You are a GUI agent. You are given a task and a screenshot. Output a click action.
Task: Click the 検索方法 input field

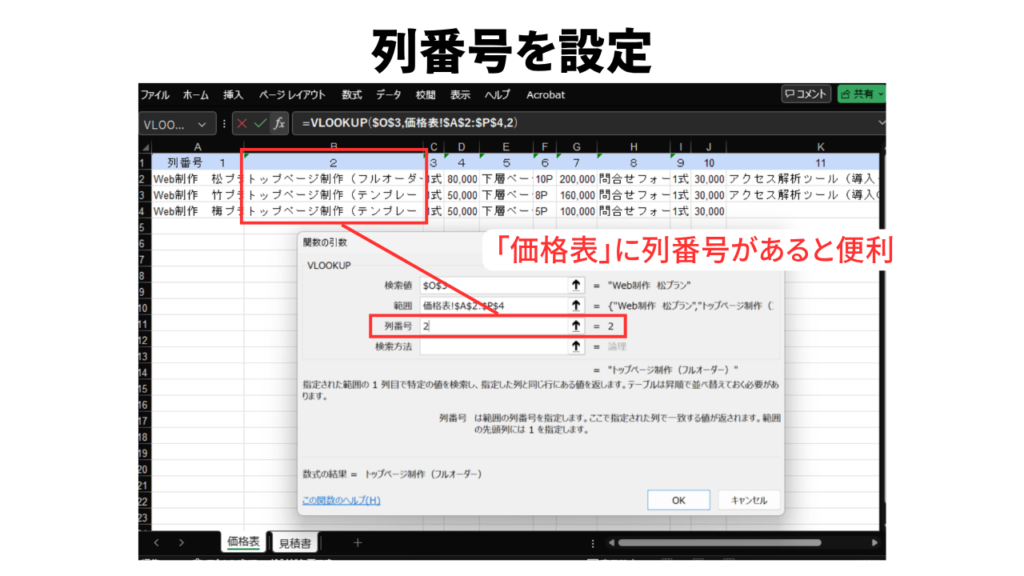(494, 347)
